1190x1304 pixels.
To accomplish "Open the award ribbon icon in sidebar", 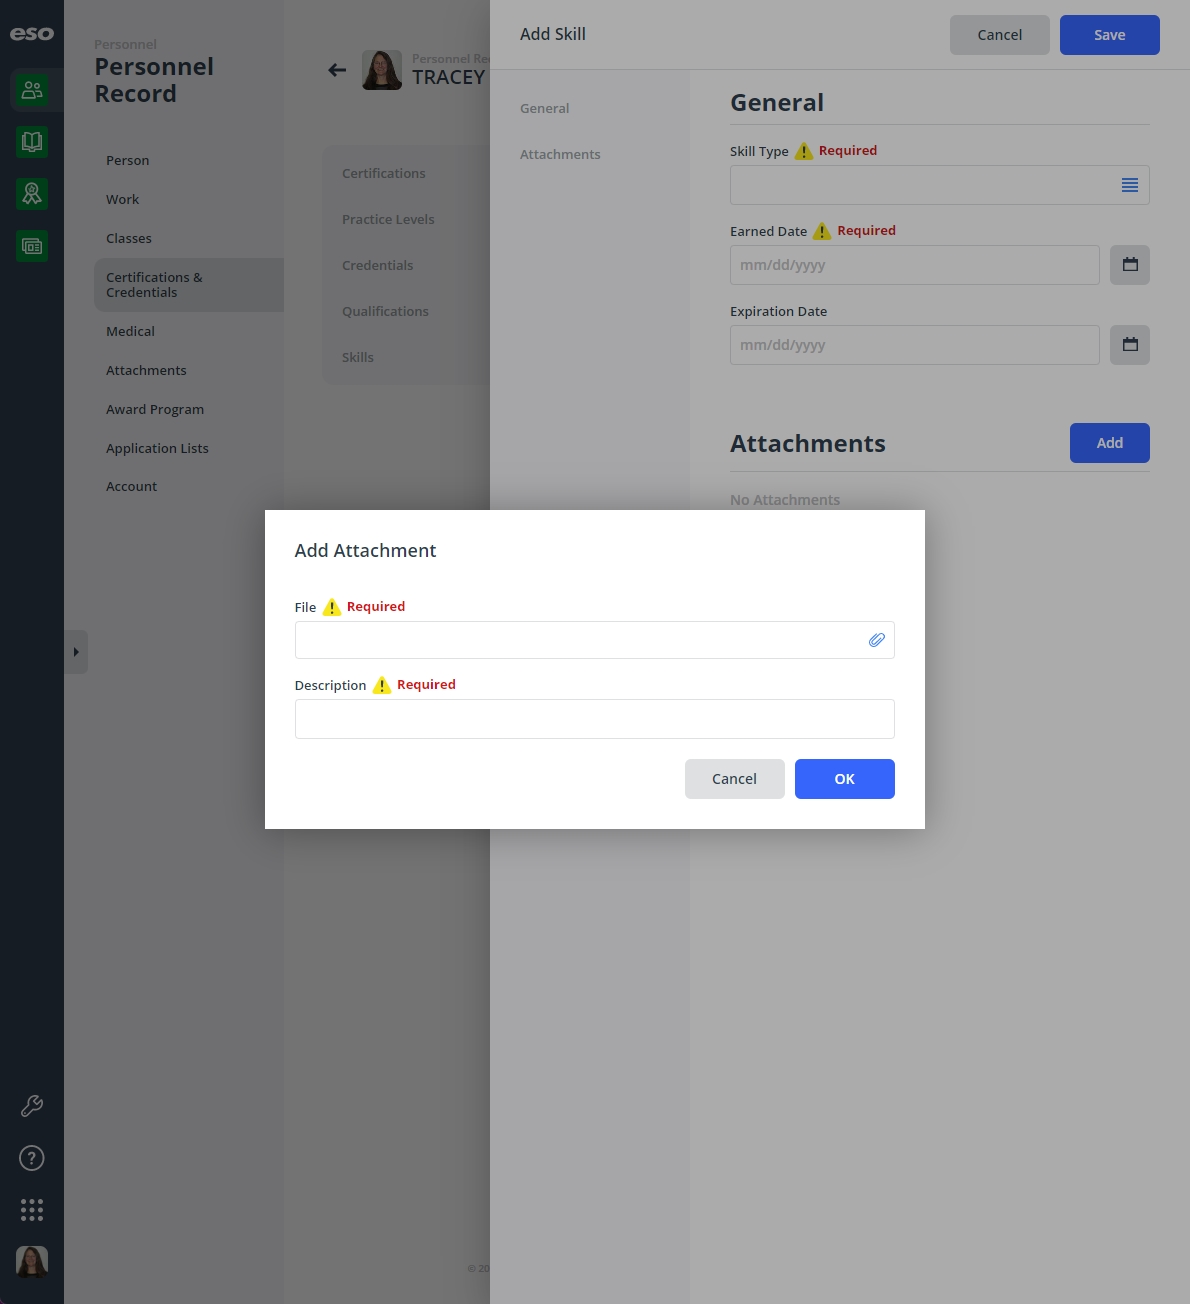I will pyautogui.click(x=32, y=194).
